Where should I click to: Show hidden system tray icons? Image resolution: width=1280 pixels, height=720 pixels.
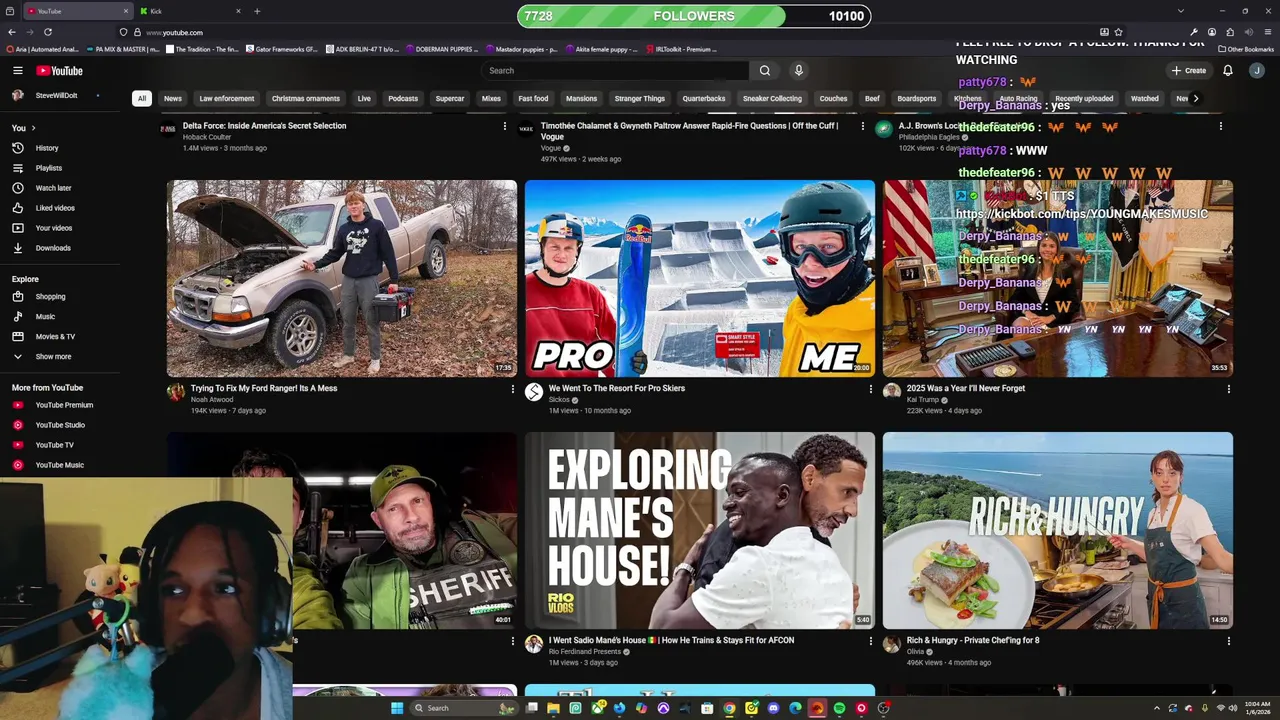[1157, 708]
